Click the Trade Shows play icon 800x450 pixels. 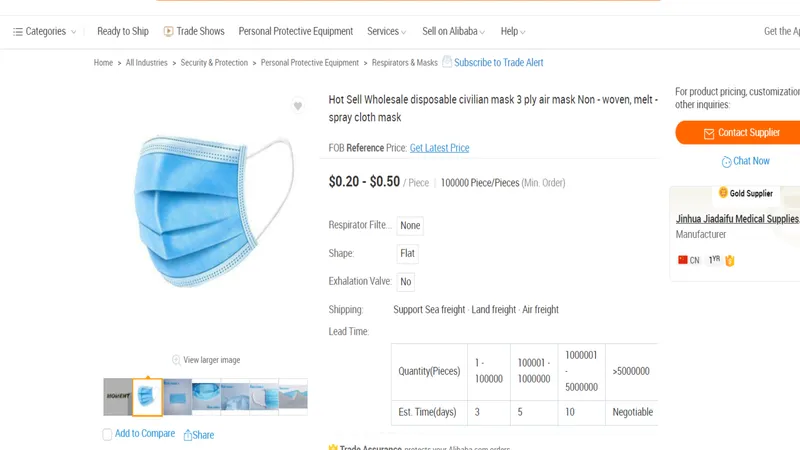pos(169,31)
